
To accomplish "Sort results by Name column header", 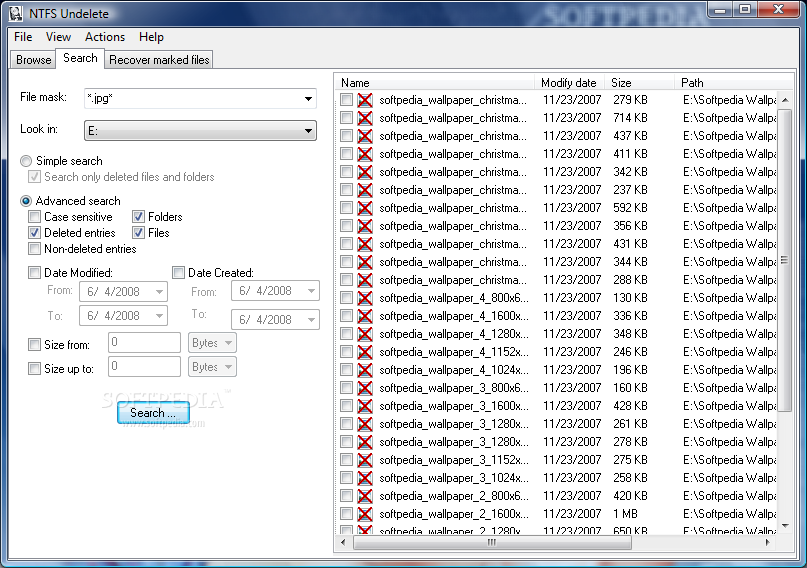I will (x=435, y=83).
